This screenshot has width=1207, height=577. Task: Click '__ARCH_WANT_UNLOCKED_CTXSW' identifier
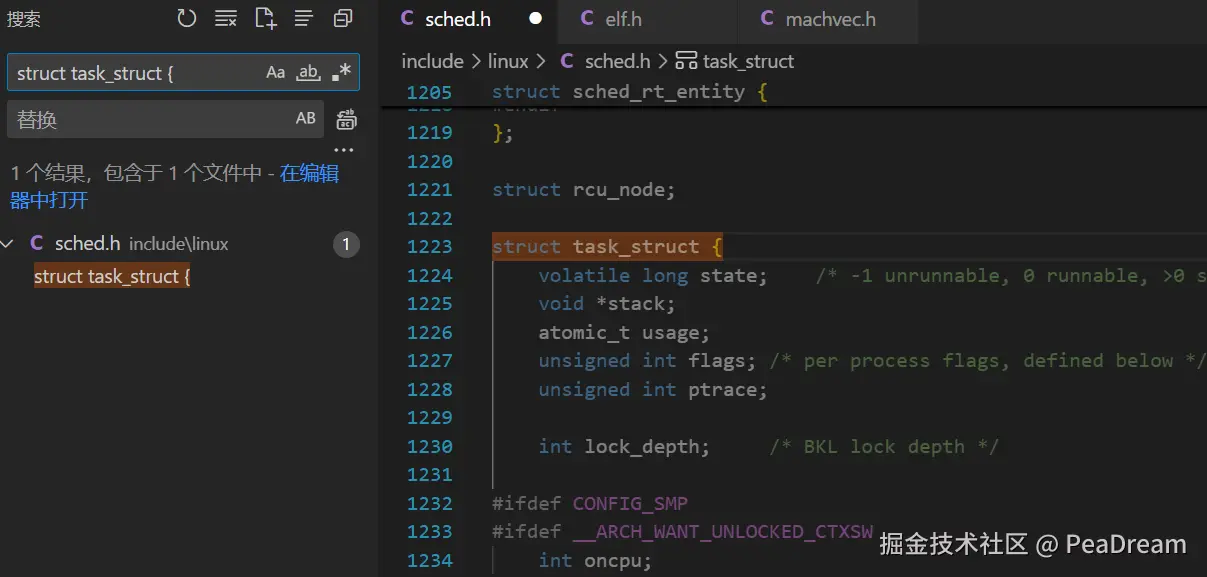pos(723,532)
